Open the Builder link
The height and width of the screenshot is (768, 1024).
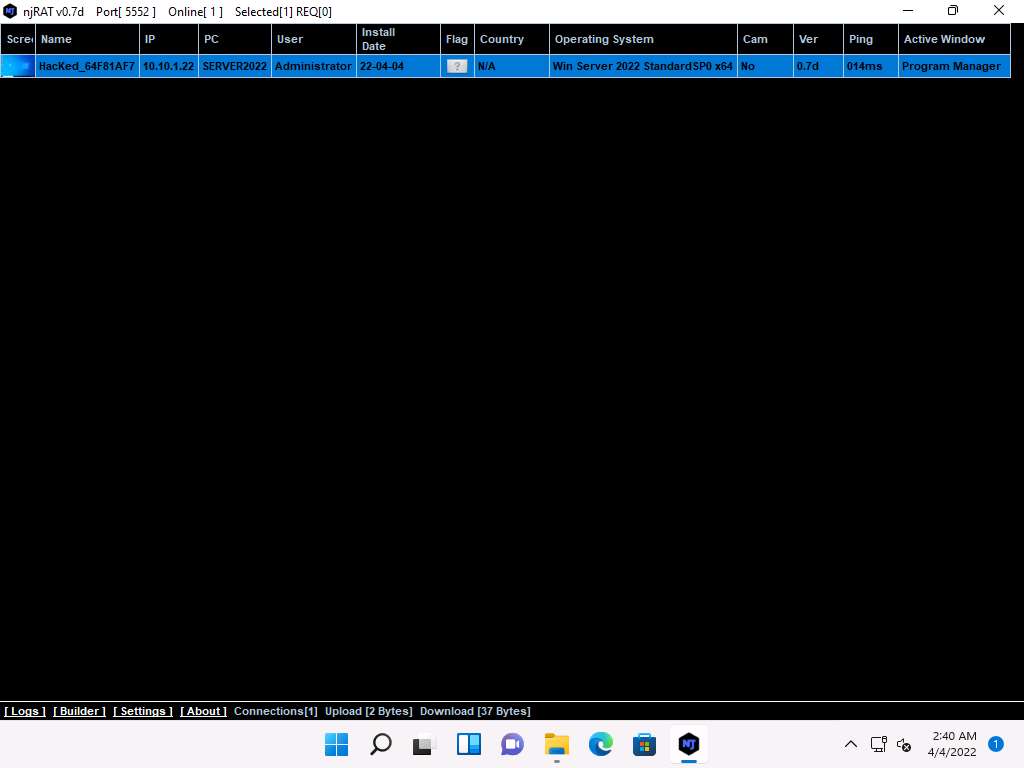[79, 711]
